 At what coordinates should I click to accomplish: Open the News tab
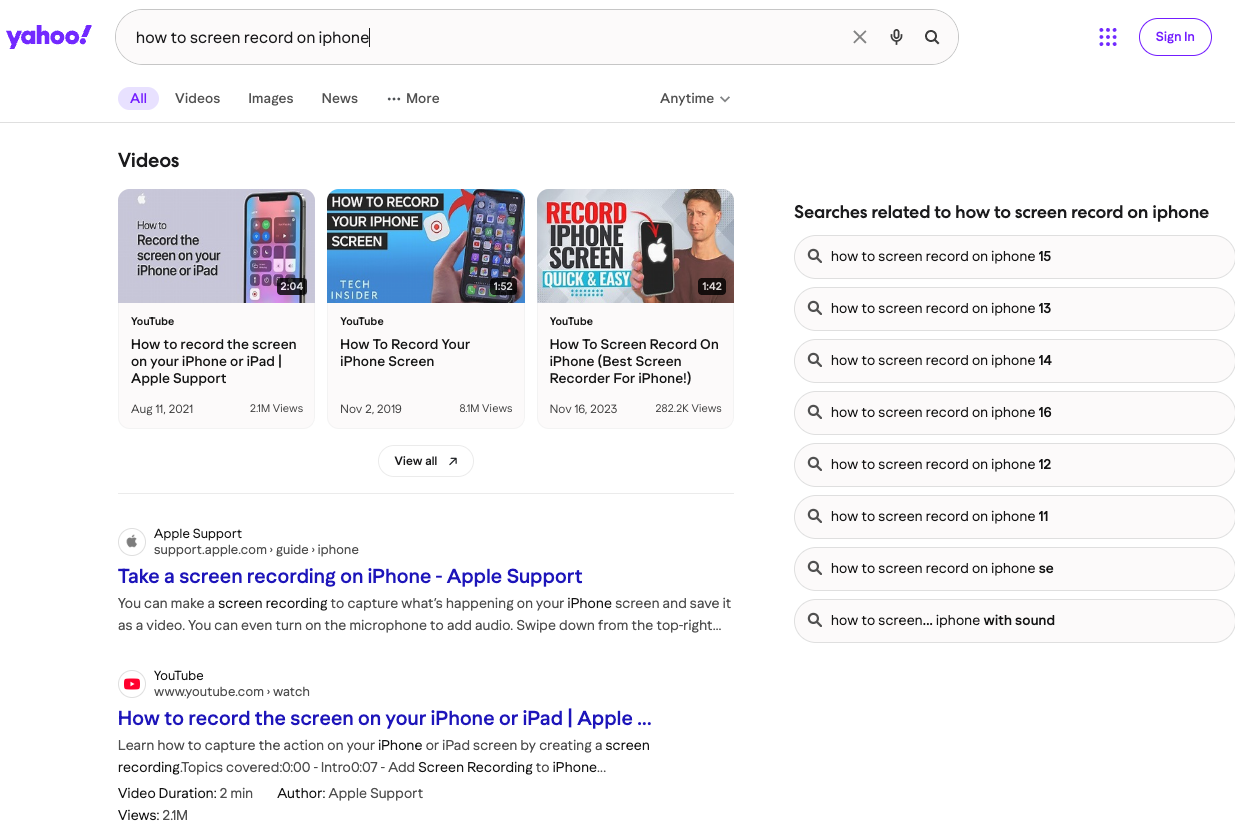point(340,98)
